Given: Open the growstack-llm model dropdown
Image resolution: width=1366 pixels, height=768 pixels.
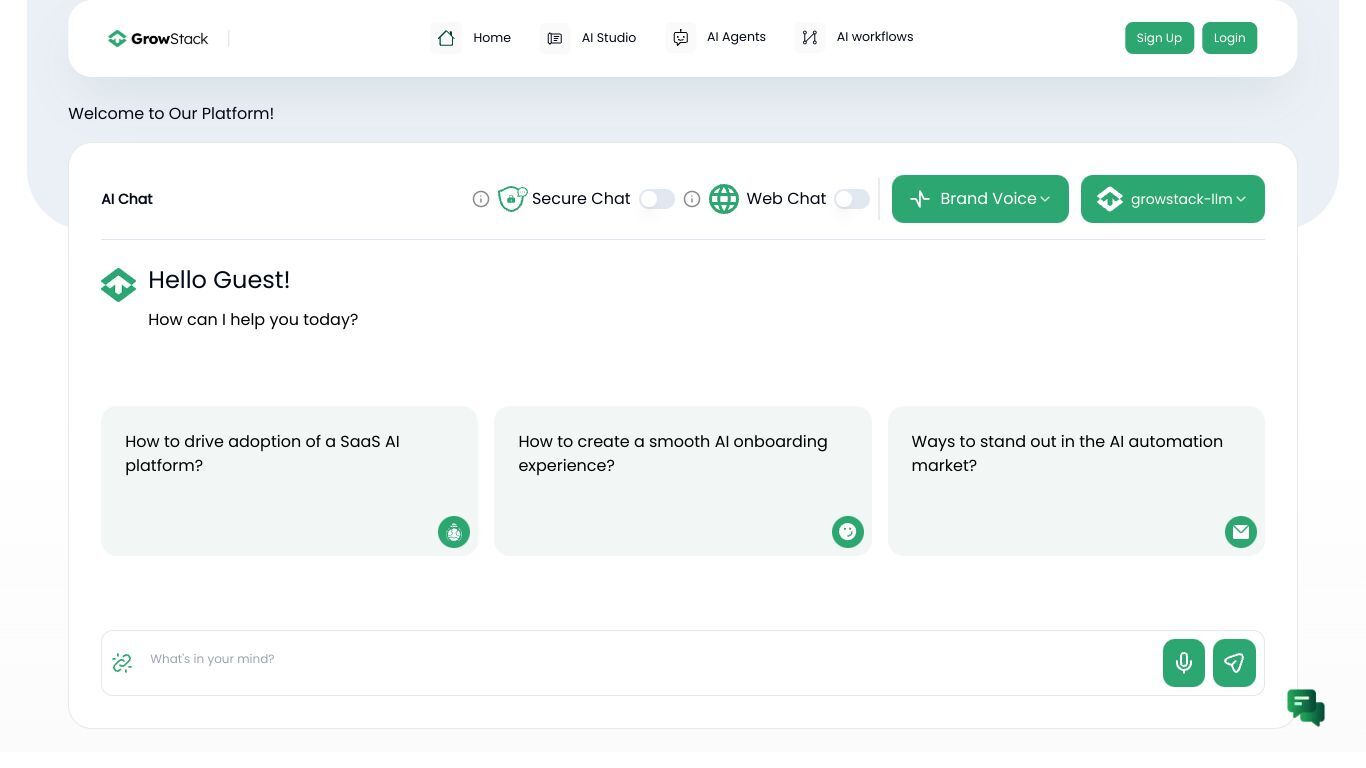Looking at the screenshot, I should [x=1173, y=199].
